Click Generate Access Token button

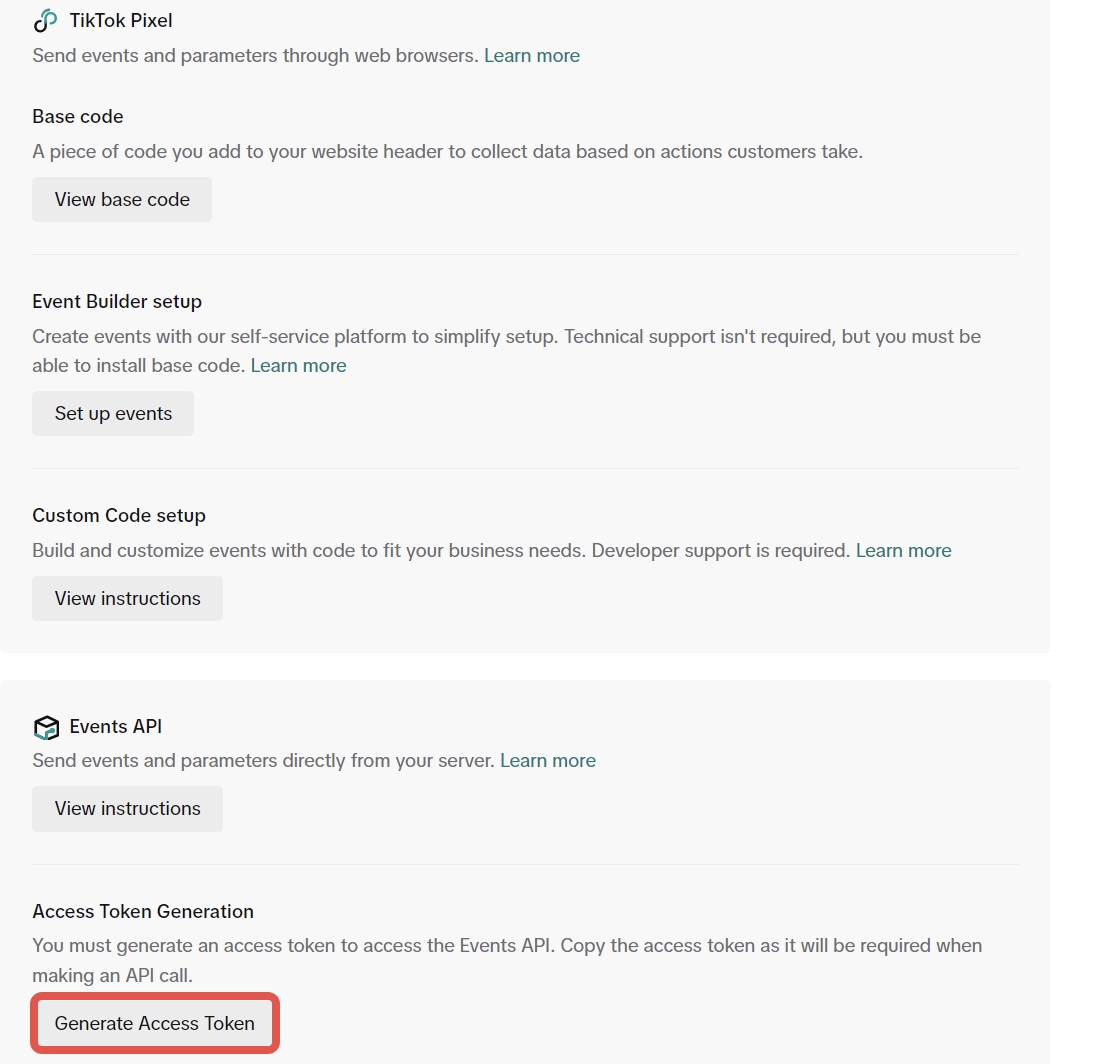coord(155,1023)
